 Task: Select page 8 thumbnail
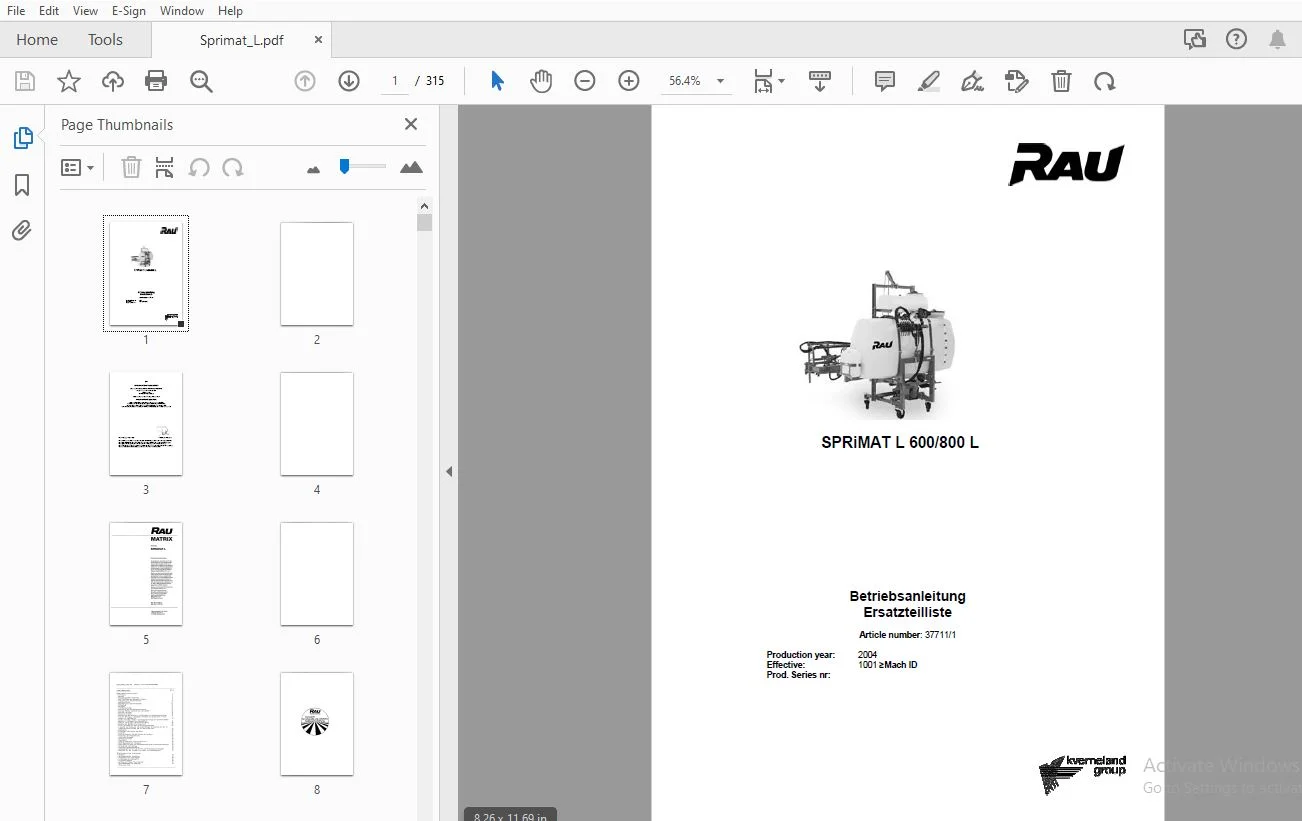[317, 724]
